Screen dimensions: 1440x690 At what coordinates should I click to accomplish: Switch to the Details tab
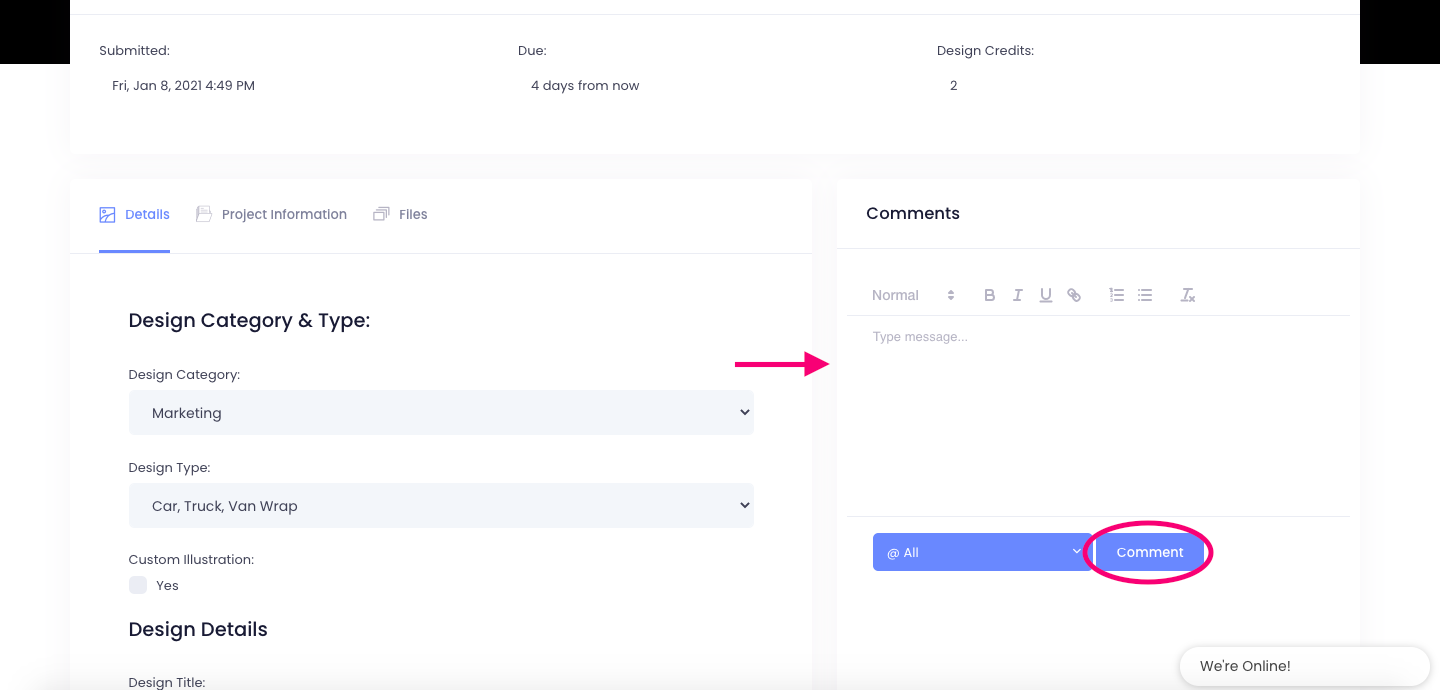(134, 214)
